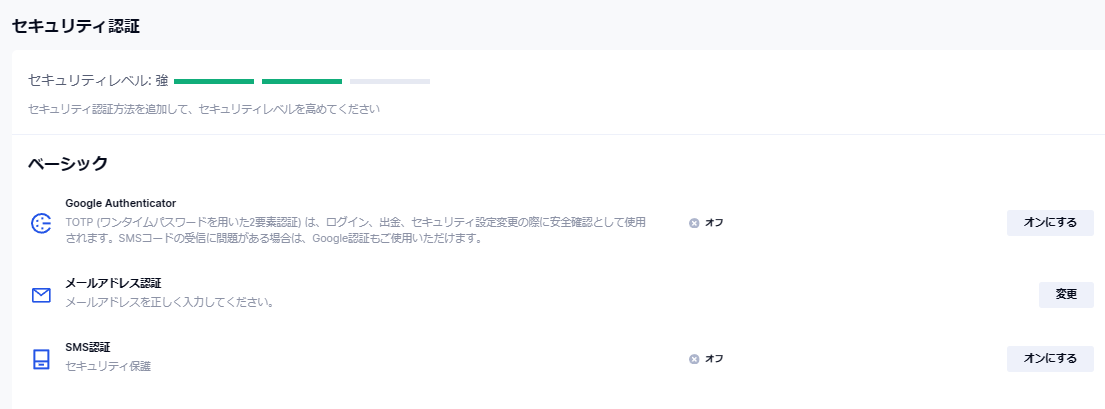Click the email envelope icon
The width and height of the screenshot is (1105, 409).
click(41, 295)
